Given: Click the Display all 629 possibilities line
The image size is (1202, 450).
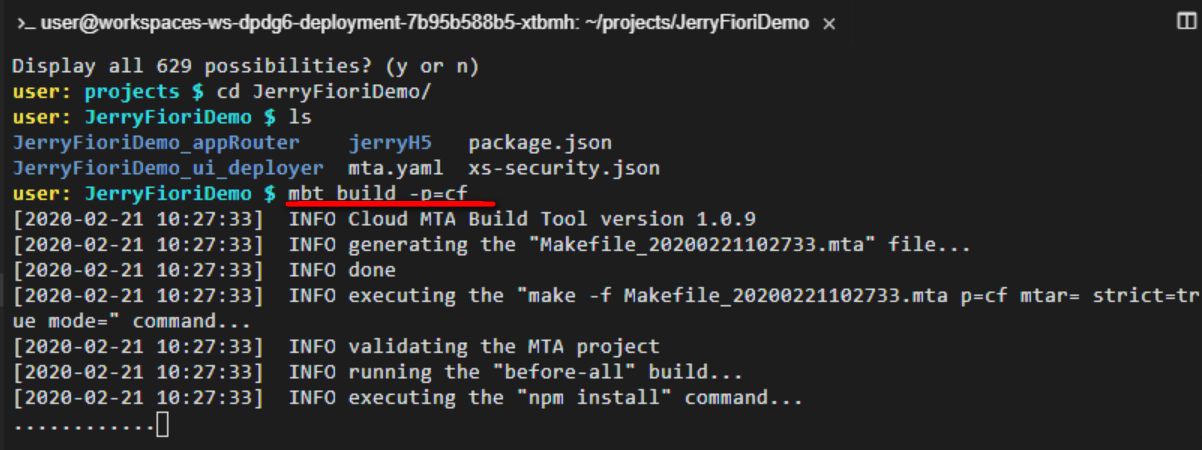Looking at the screenshot, I should (x=246, y=66).
